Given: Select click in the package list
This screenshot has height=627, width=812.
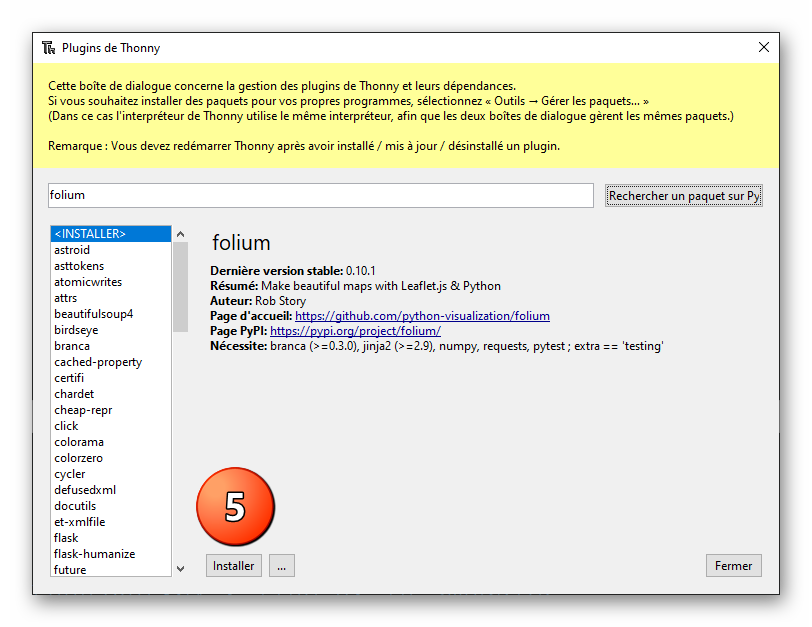Looking at the screenshot, I should point(111,426).
